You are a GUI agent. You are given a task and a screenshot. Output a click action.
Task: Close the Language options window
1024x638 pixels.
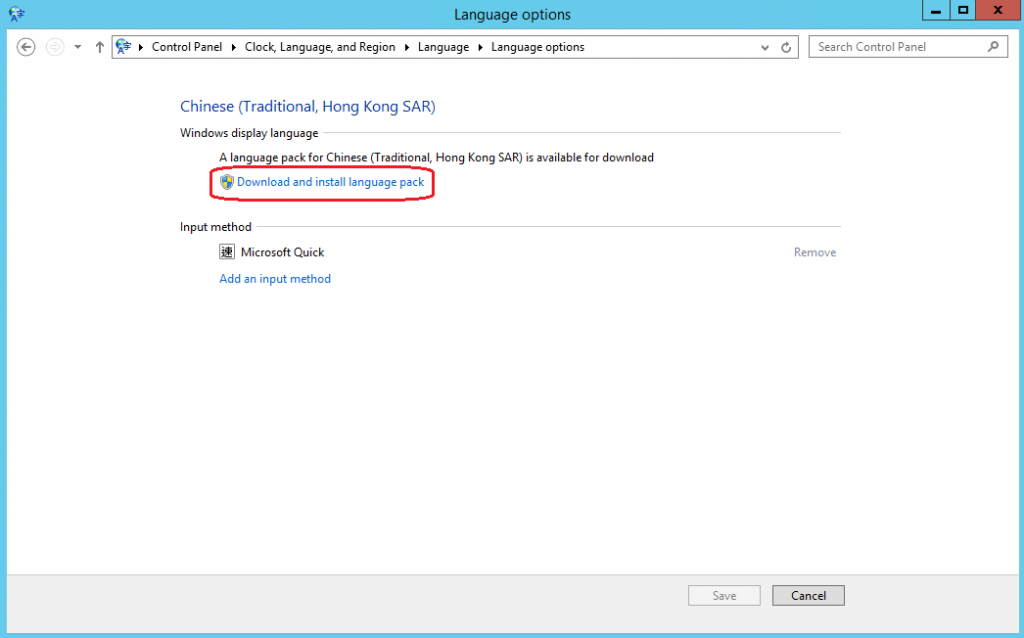pyautogui.click(x=998, y=10)
